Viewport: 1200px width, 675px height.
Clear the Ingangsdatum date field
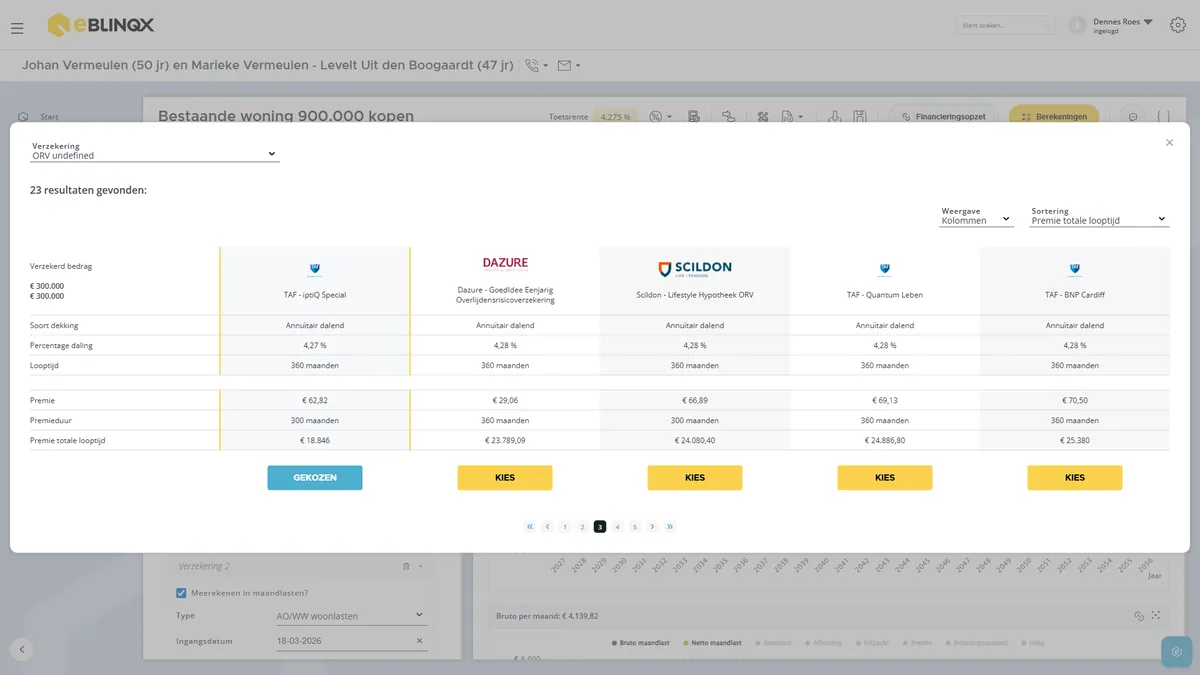click(419, 641)
